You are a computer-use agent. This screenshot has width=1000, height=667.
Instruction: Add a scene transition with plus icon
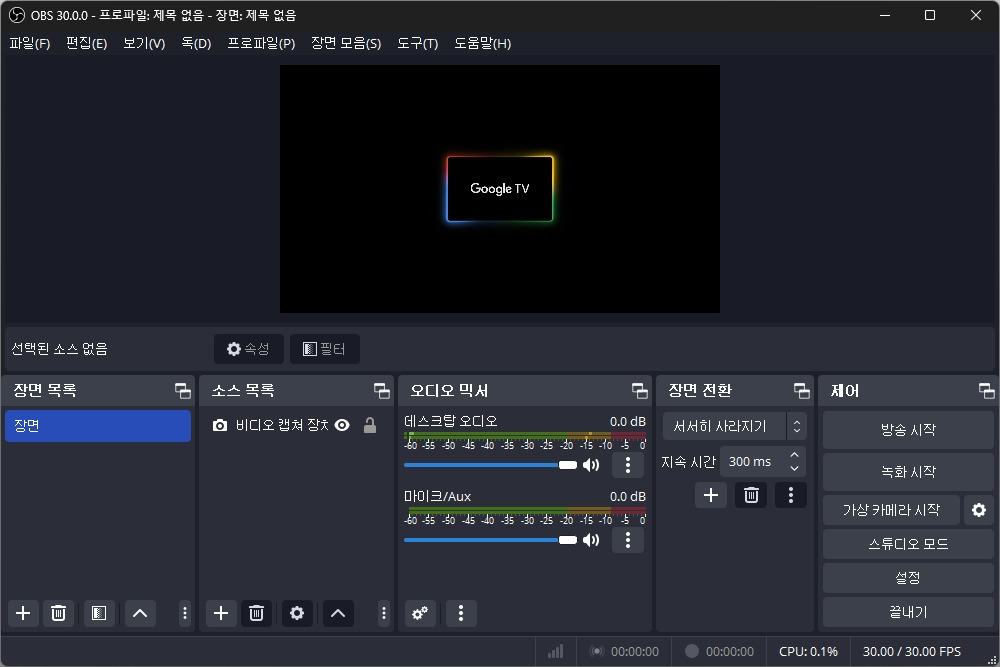(710, 495)
